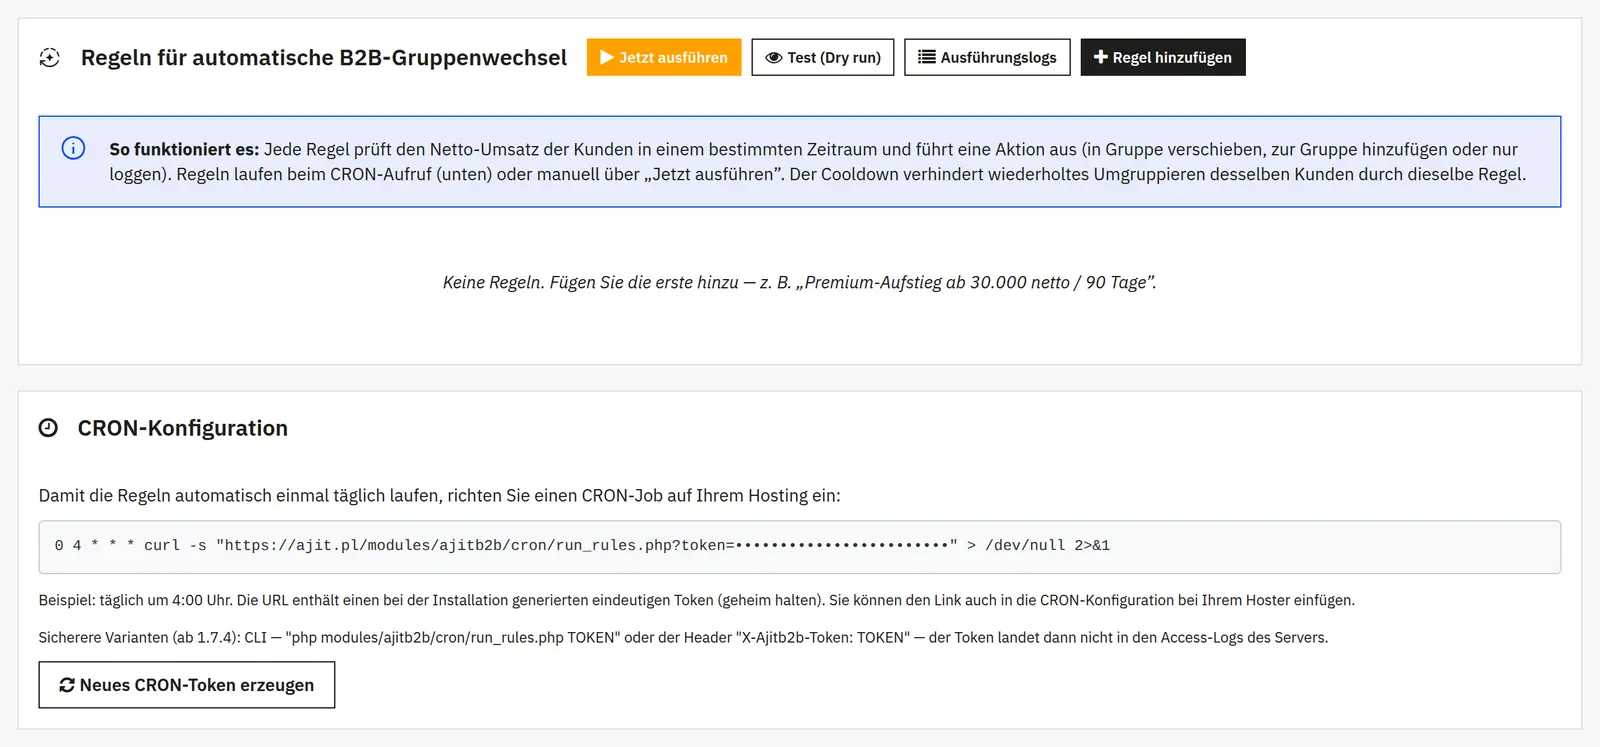1600x747 pixels.
Task: Click the CRON curl command code box
Action: coord(800,547)
